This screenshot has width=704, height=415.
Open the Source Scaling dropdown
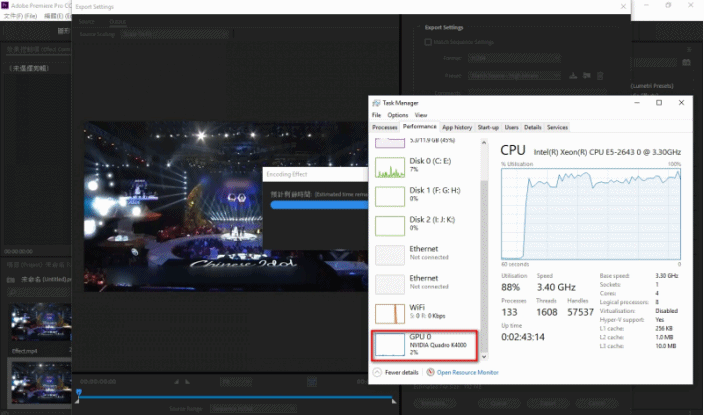pyautogui.click(x=175, y=34)
